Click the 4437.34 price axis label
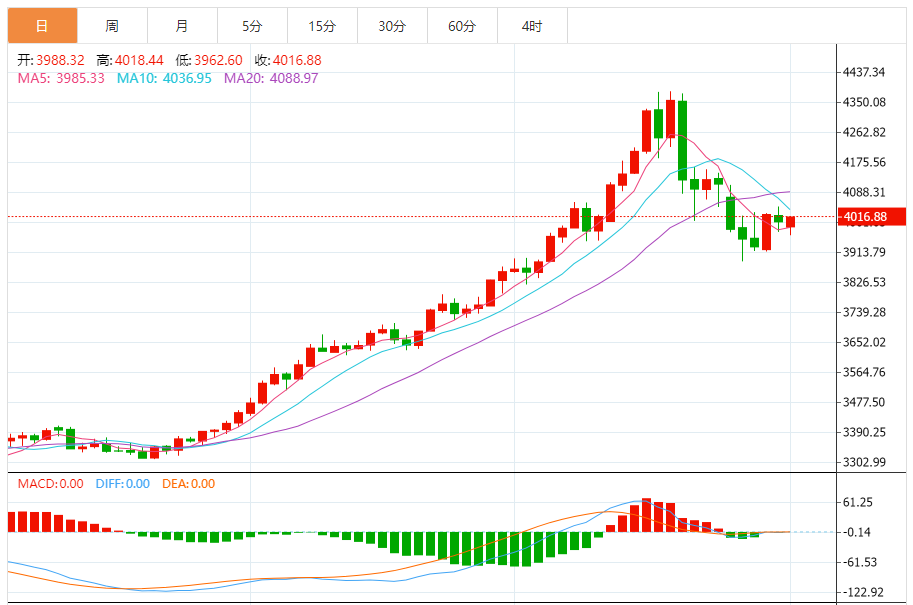Viewport: 913px width, 605px height. [864, 72]
